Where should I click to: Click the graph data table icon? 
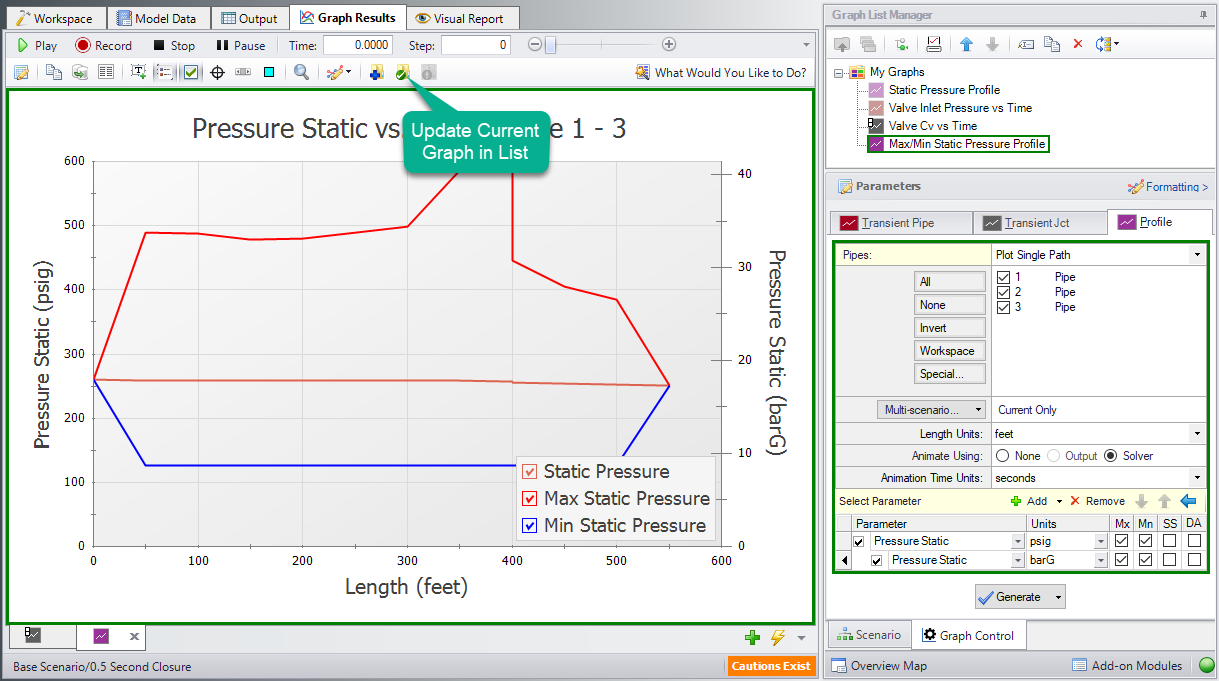(105, 72)
